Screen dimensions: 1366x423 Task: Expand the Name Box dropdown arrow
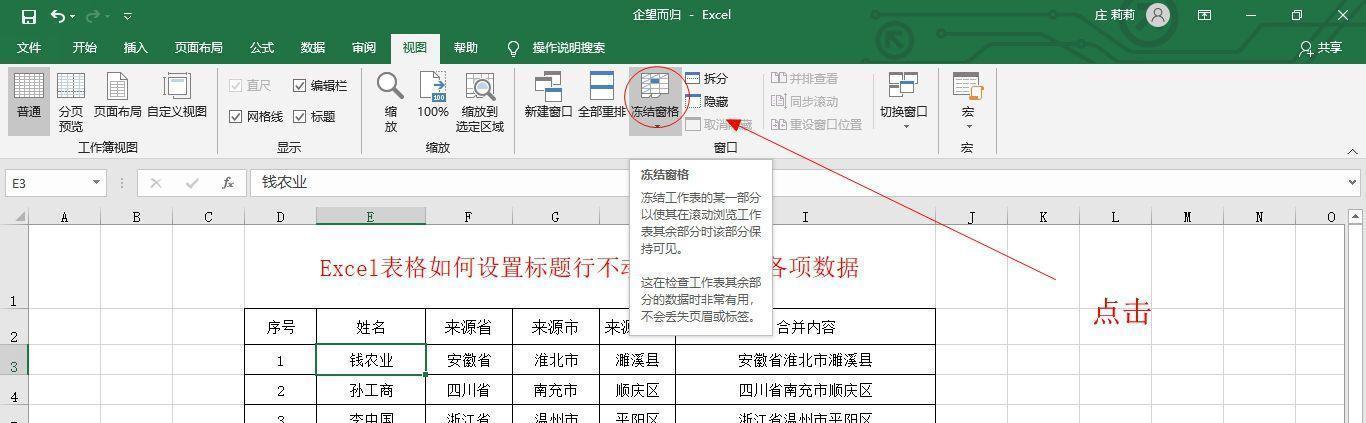tap(97, 183)
